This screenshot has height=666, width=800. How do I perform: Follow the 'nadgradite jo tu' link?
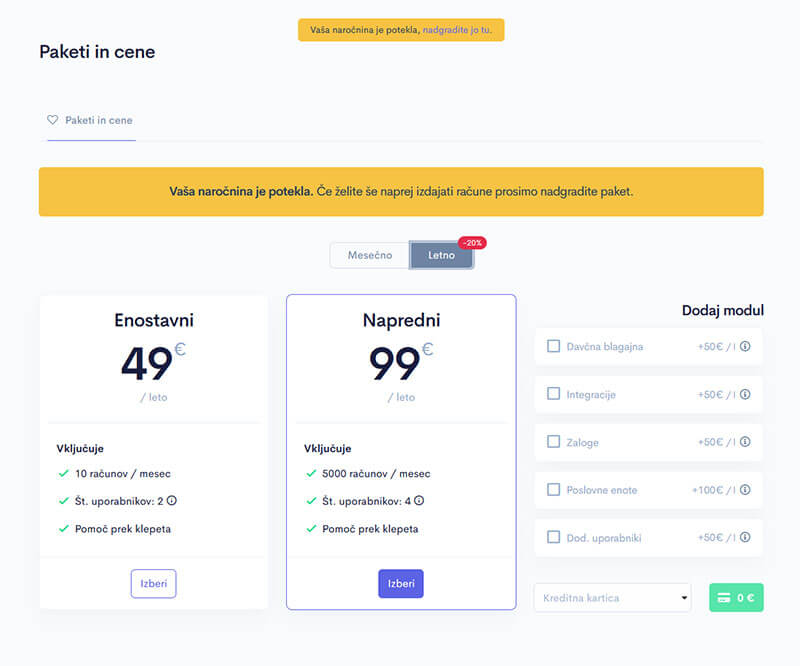[457, 30]
